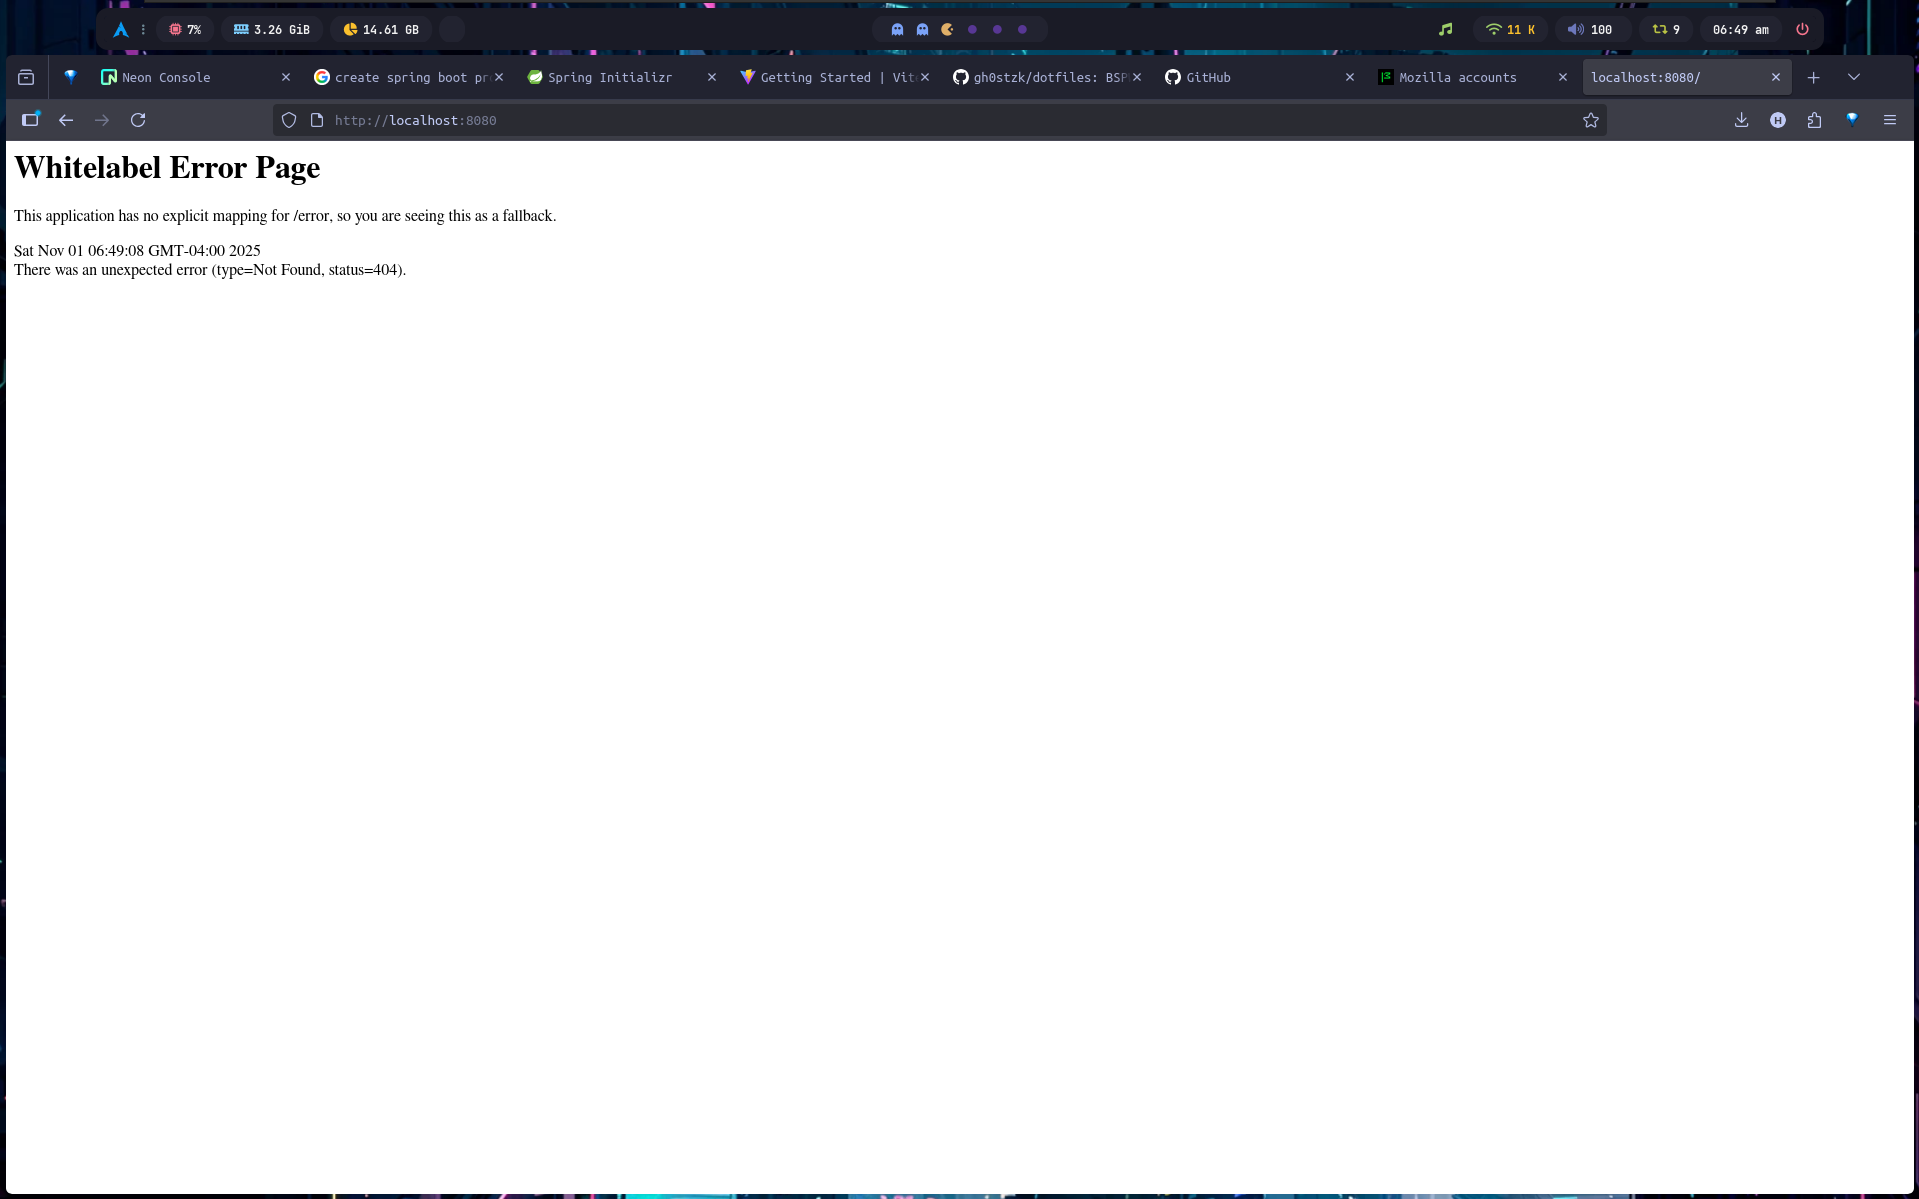Click the red power icon in top bar
This screenshot has width=1919, height=1199.
coord(1802,29)
